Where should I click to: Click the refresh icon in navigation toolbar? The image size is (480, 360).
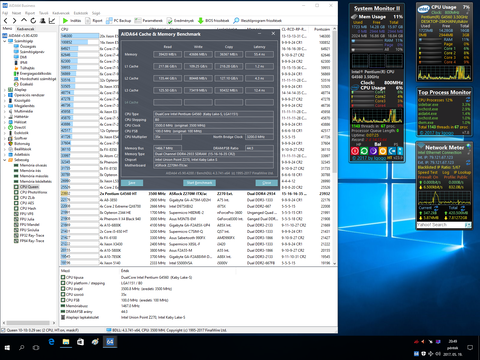(33, 21)
